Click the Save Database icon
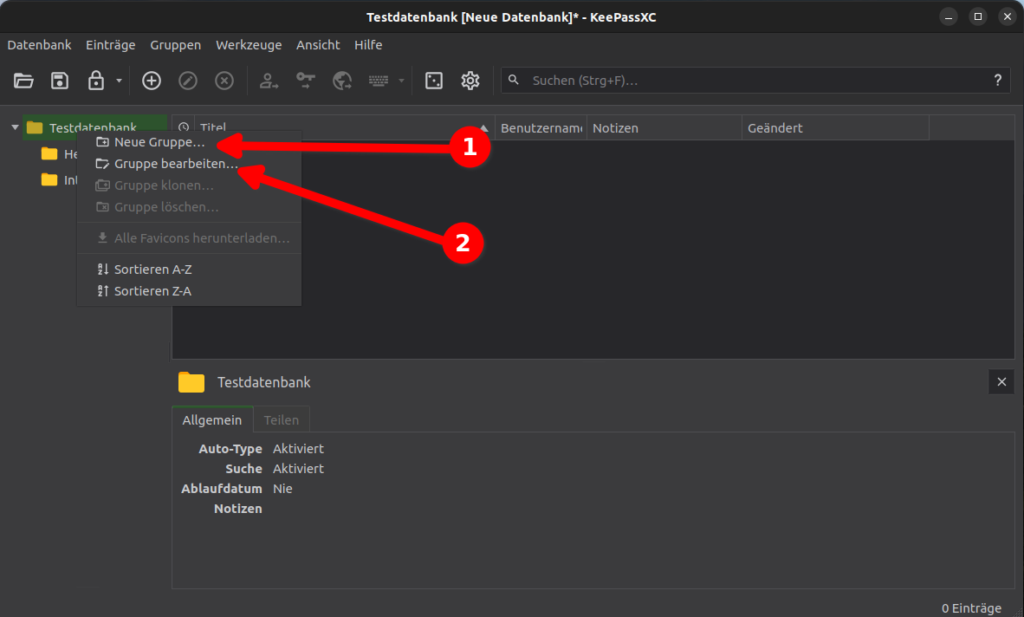 tap(60, 80)
